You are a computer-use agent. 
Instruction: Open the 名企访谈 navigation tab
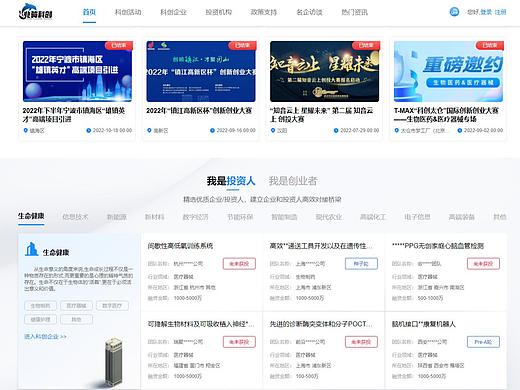(309, 12)
